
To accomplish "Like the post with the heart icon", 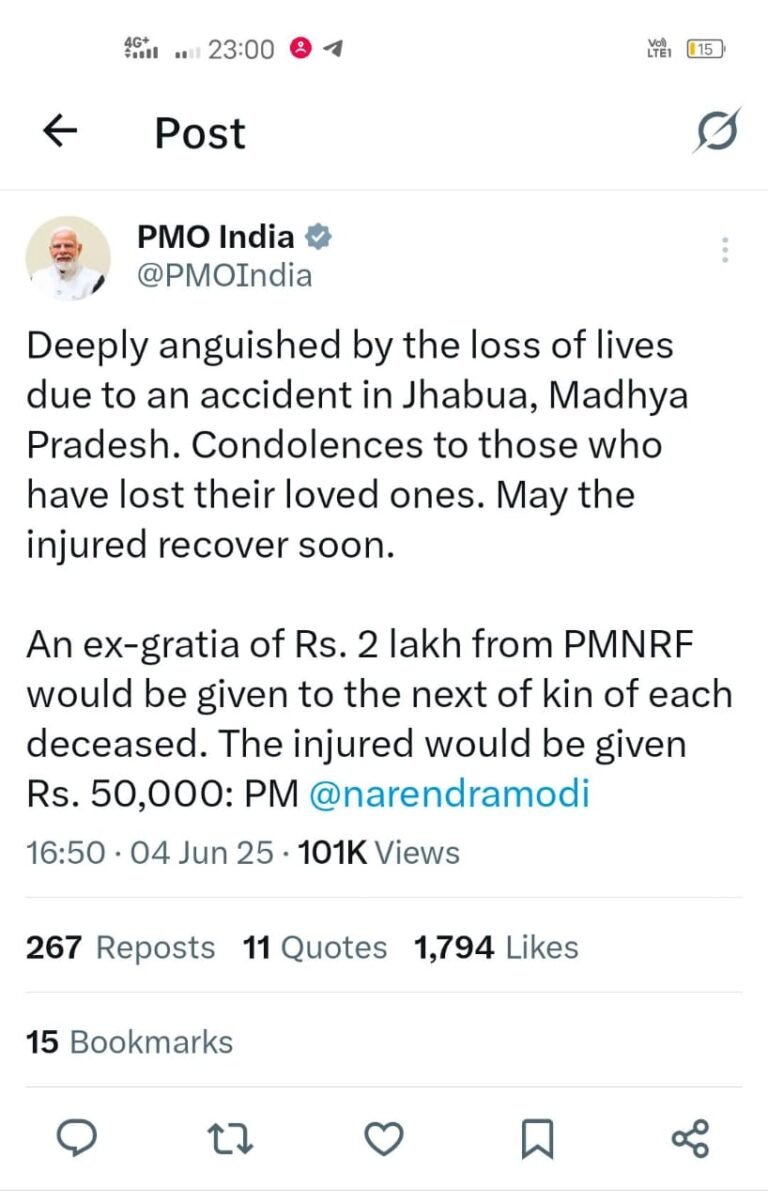I will 381,1136.
